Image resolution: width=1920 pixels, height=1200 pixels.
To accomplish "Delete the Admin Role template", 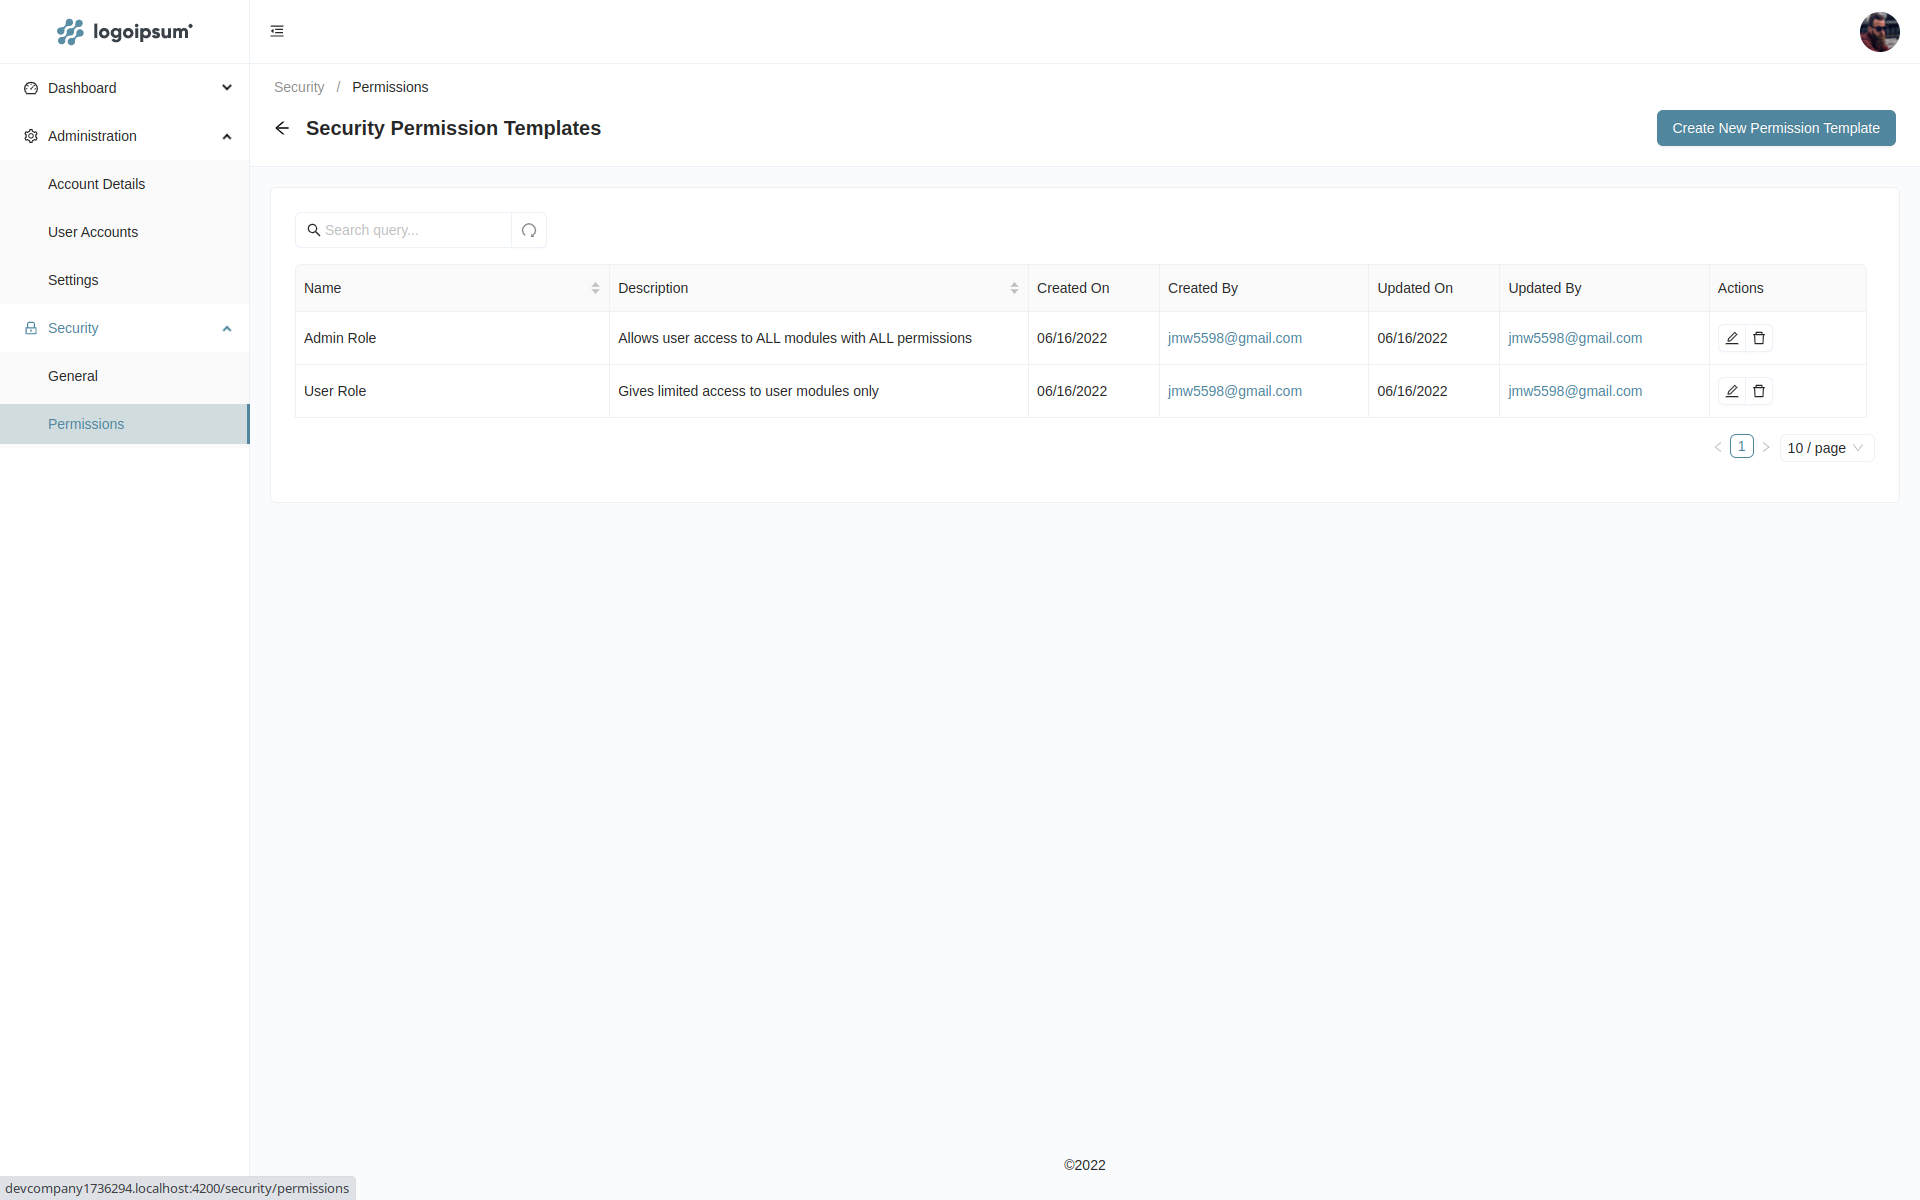I will click(1759, 338).
